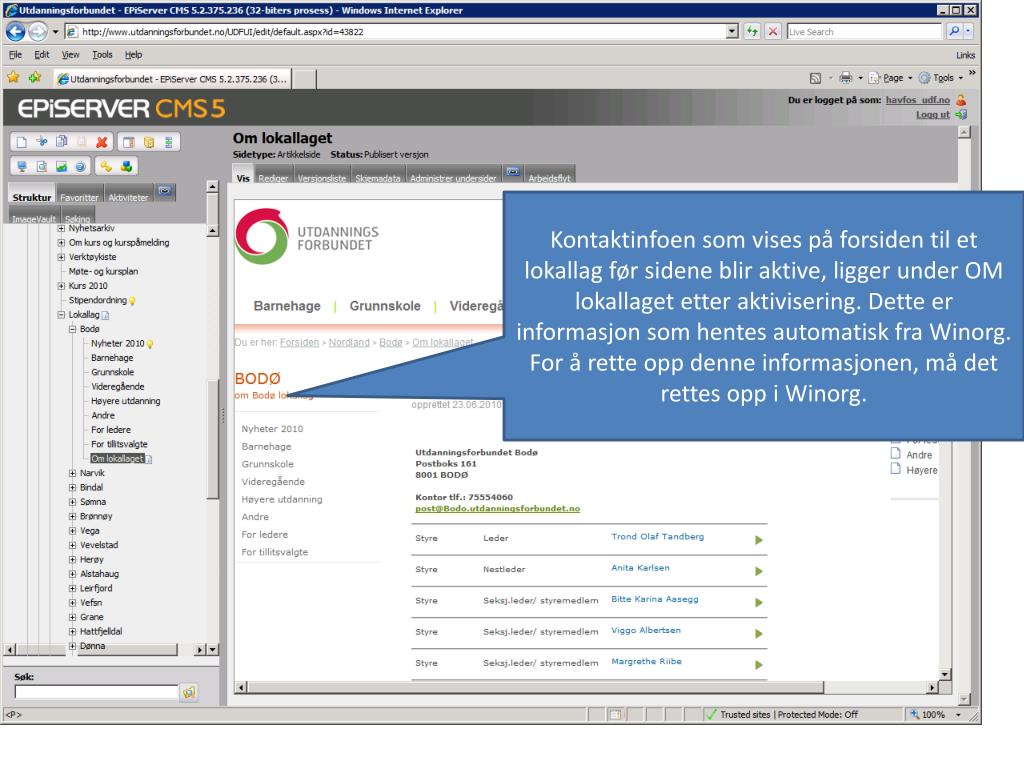Click the blue monitor icon in toolbar

[x=22, y=167]
